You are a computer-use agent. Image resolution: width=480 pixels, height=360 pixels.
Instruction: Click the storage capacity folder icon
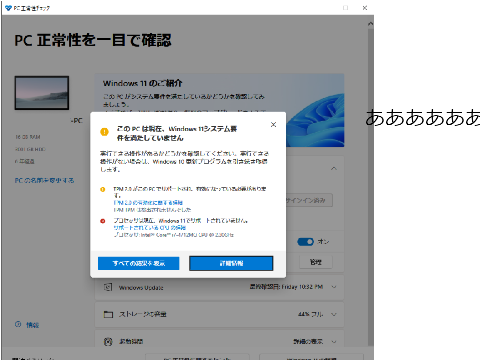(108, 314)
